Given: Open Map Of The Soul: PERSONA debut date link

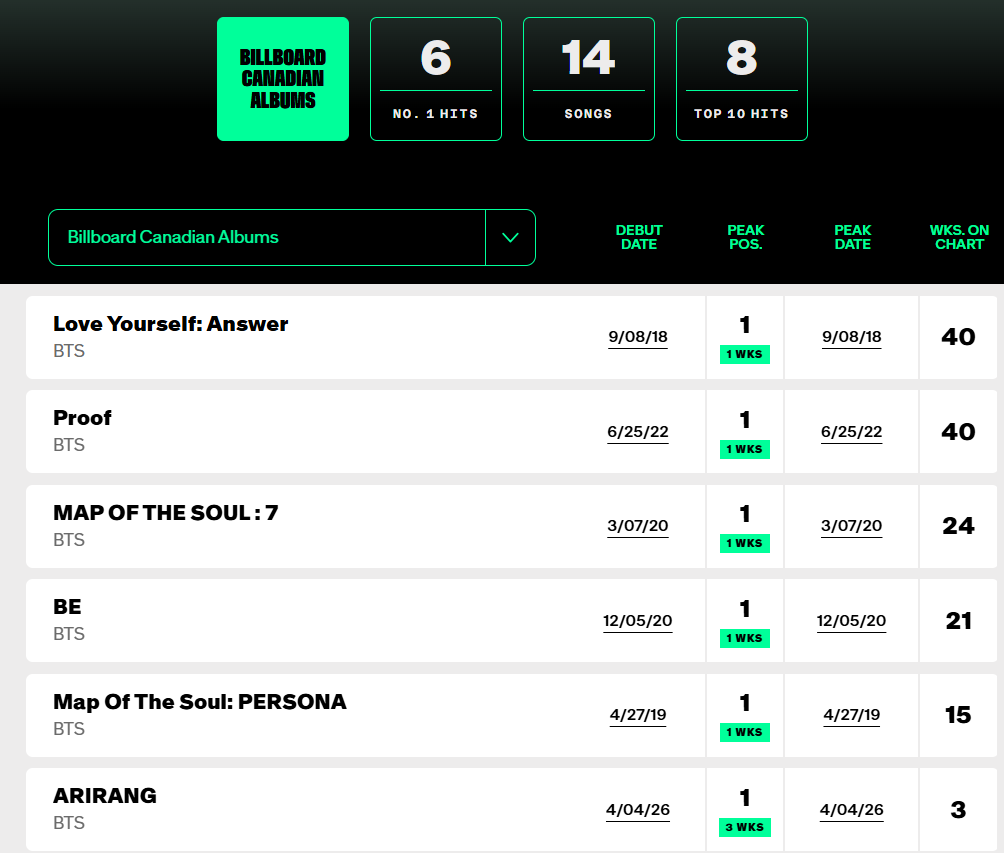Looking at the screenshot, I should (638, 715).
